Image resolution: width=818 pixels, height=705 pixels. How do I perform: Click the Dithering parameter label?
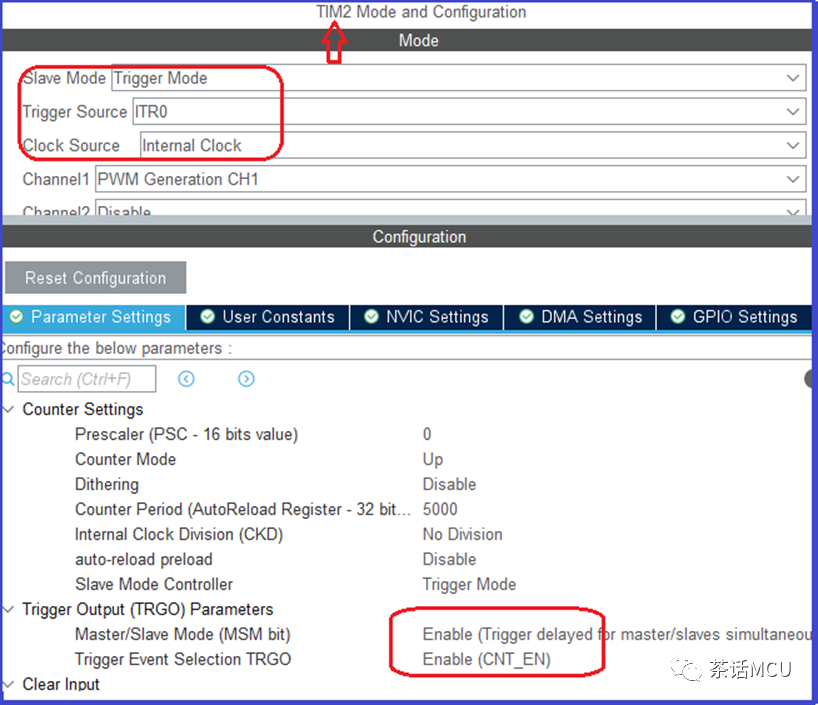click(107, 484)
